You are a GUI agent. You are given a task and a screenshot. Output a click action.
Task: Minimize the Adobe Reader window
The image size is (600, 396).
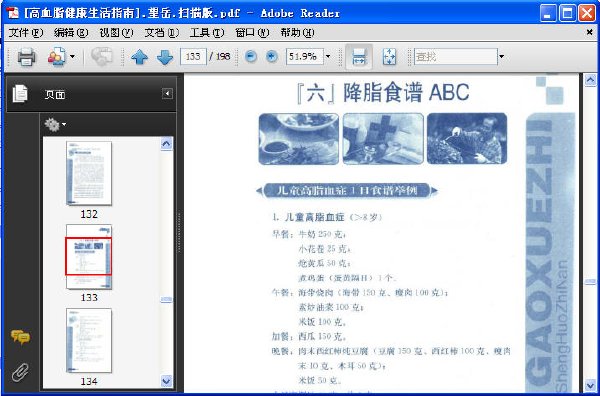pyautogui.click(x=548, y=13)
